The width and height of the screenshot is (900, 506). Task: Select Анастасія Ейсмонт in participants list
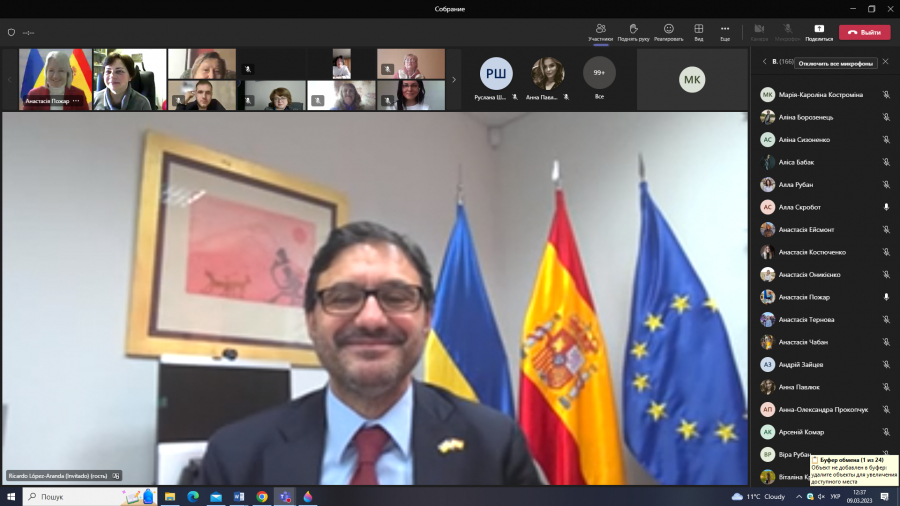[825, 229]
